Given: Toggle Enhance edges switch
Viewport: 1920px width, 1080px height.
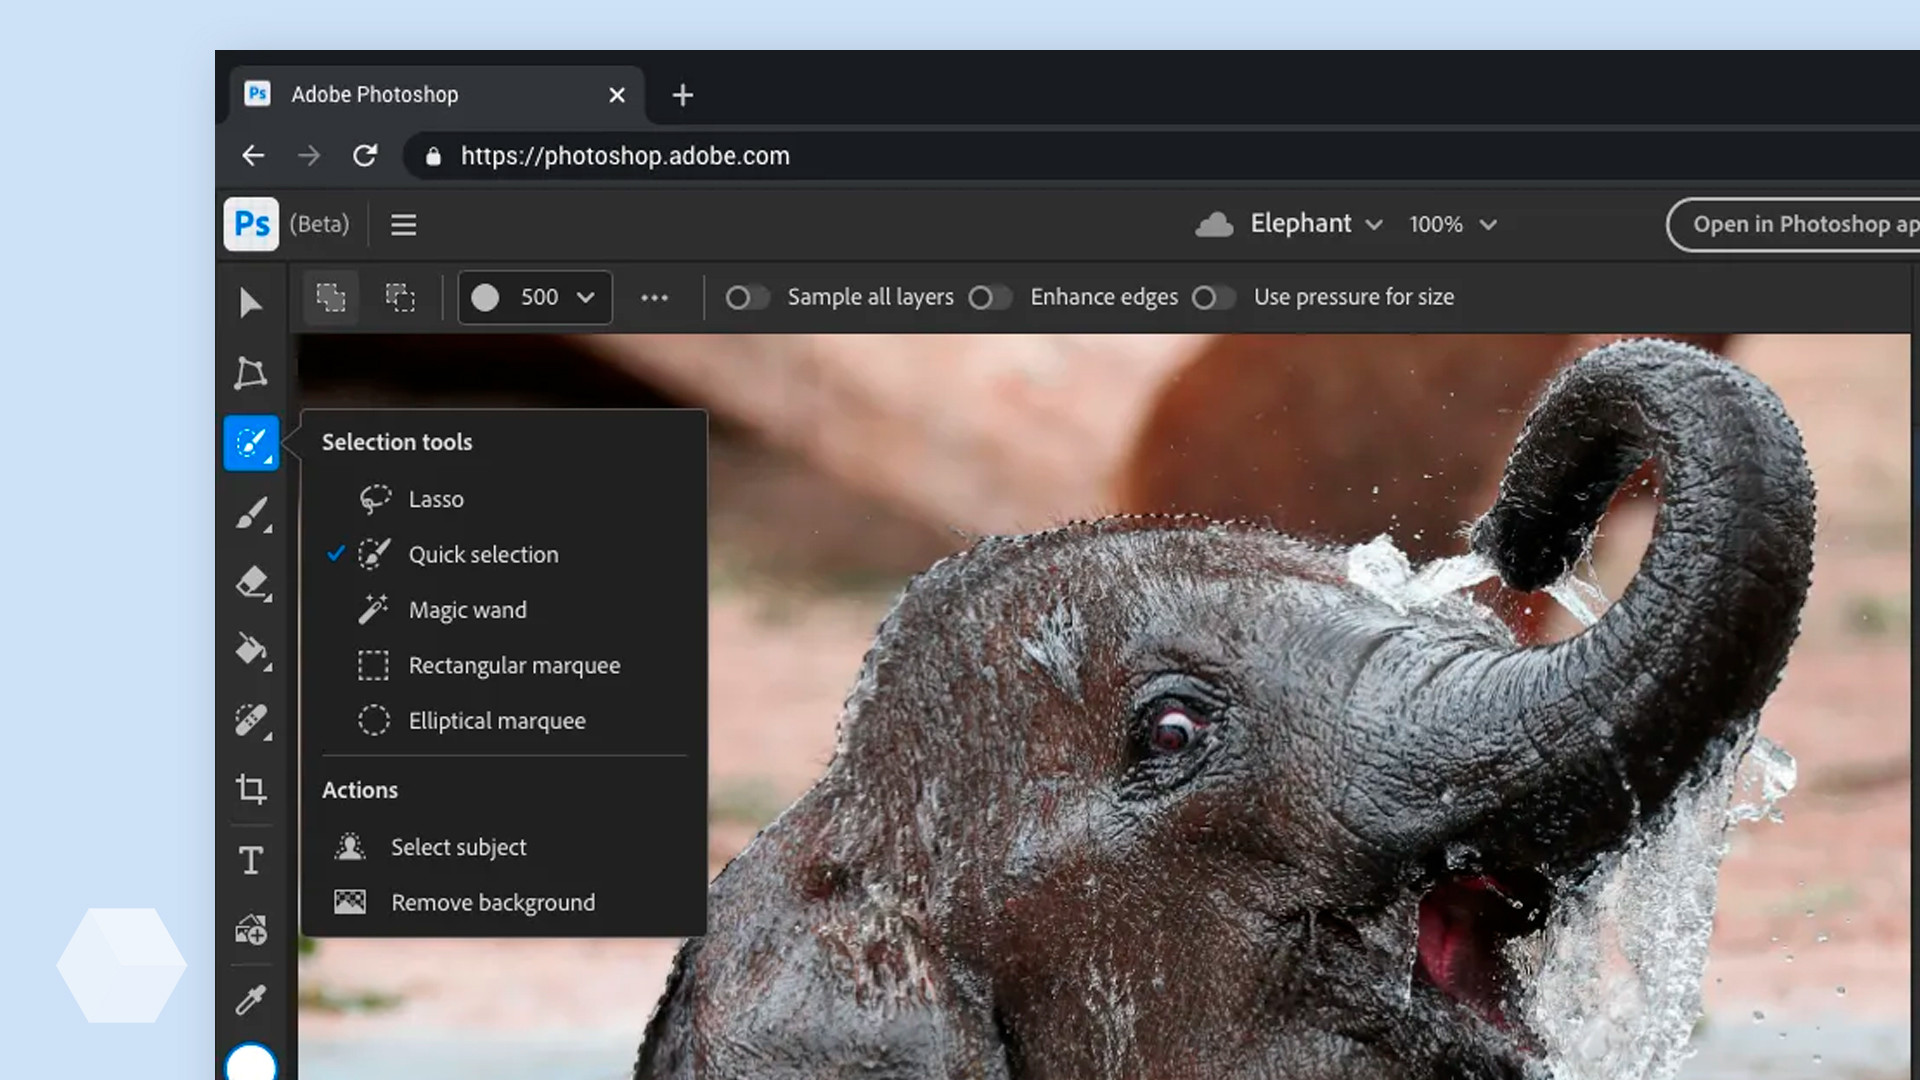Looking at the screenshot, I should click(x=991, y=297).
